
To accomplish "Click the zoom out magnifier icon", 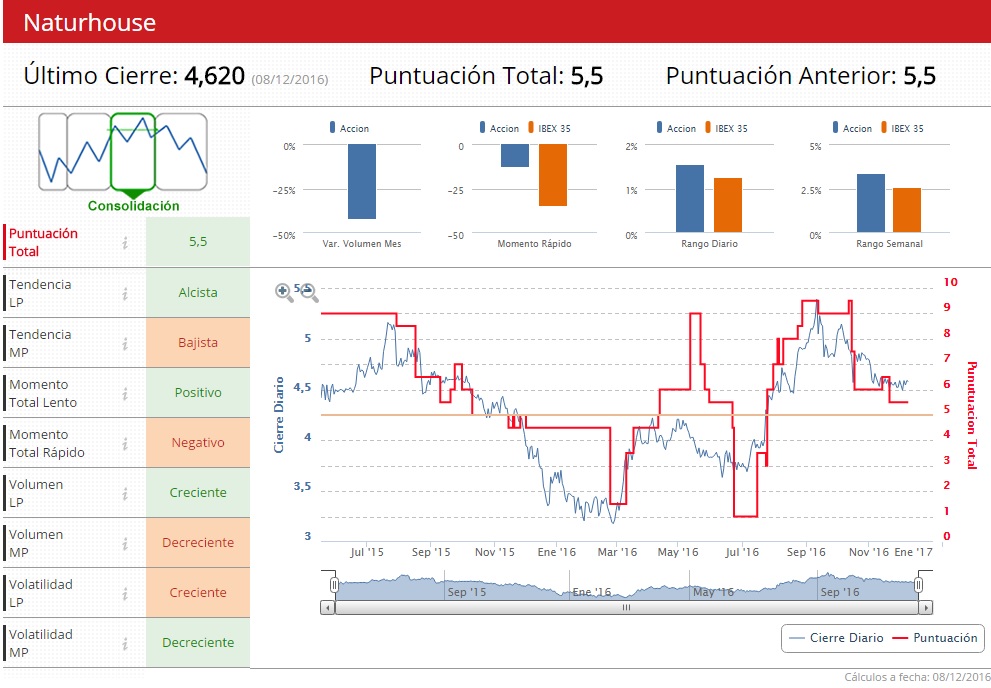I will (309, 292).
